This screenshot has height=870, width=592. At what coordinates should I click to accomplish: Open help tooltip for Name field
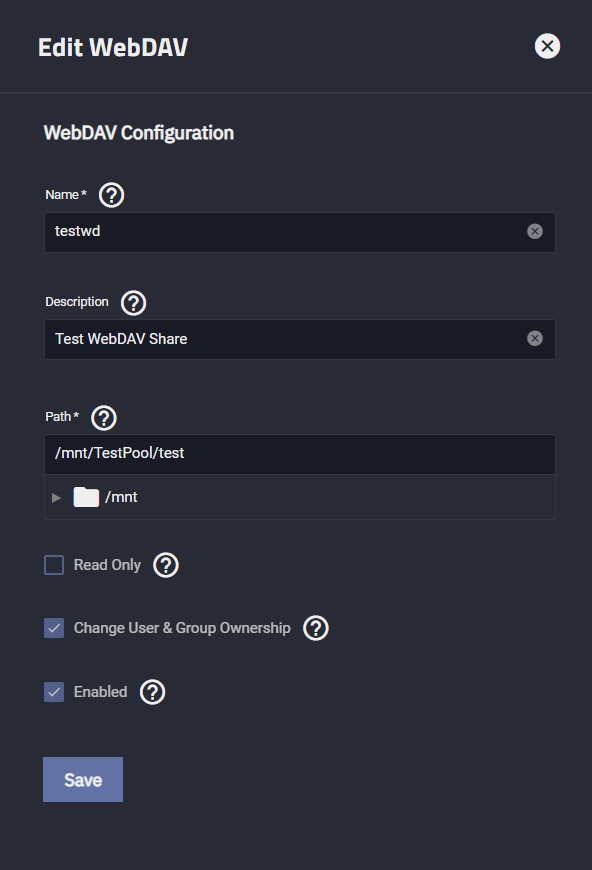pyautogui.click(x=112, y=195)
